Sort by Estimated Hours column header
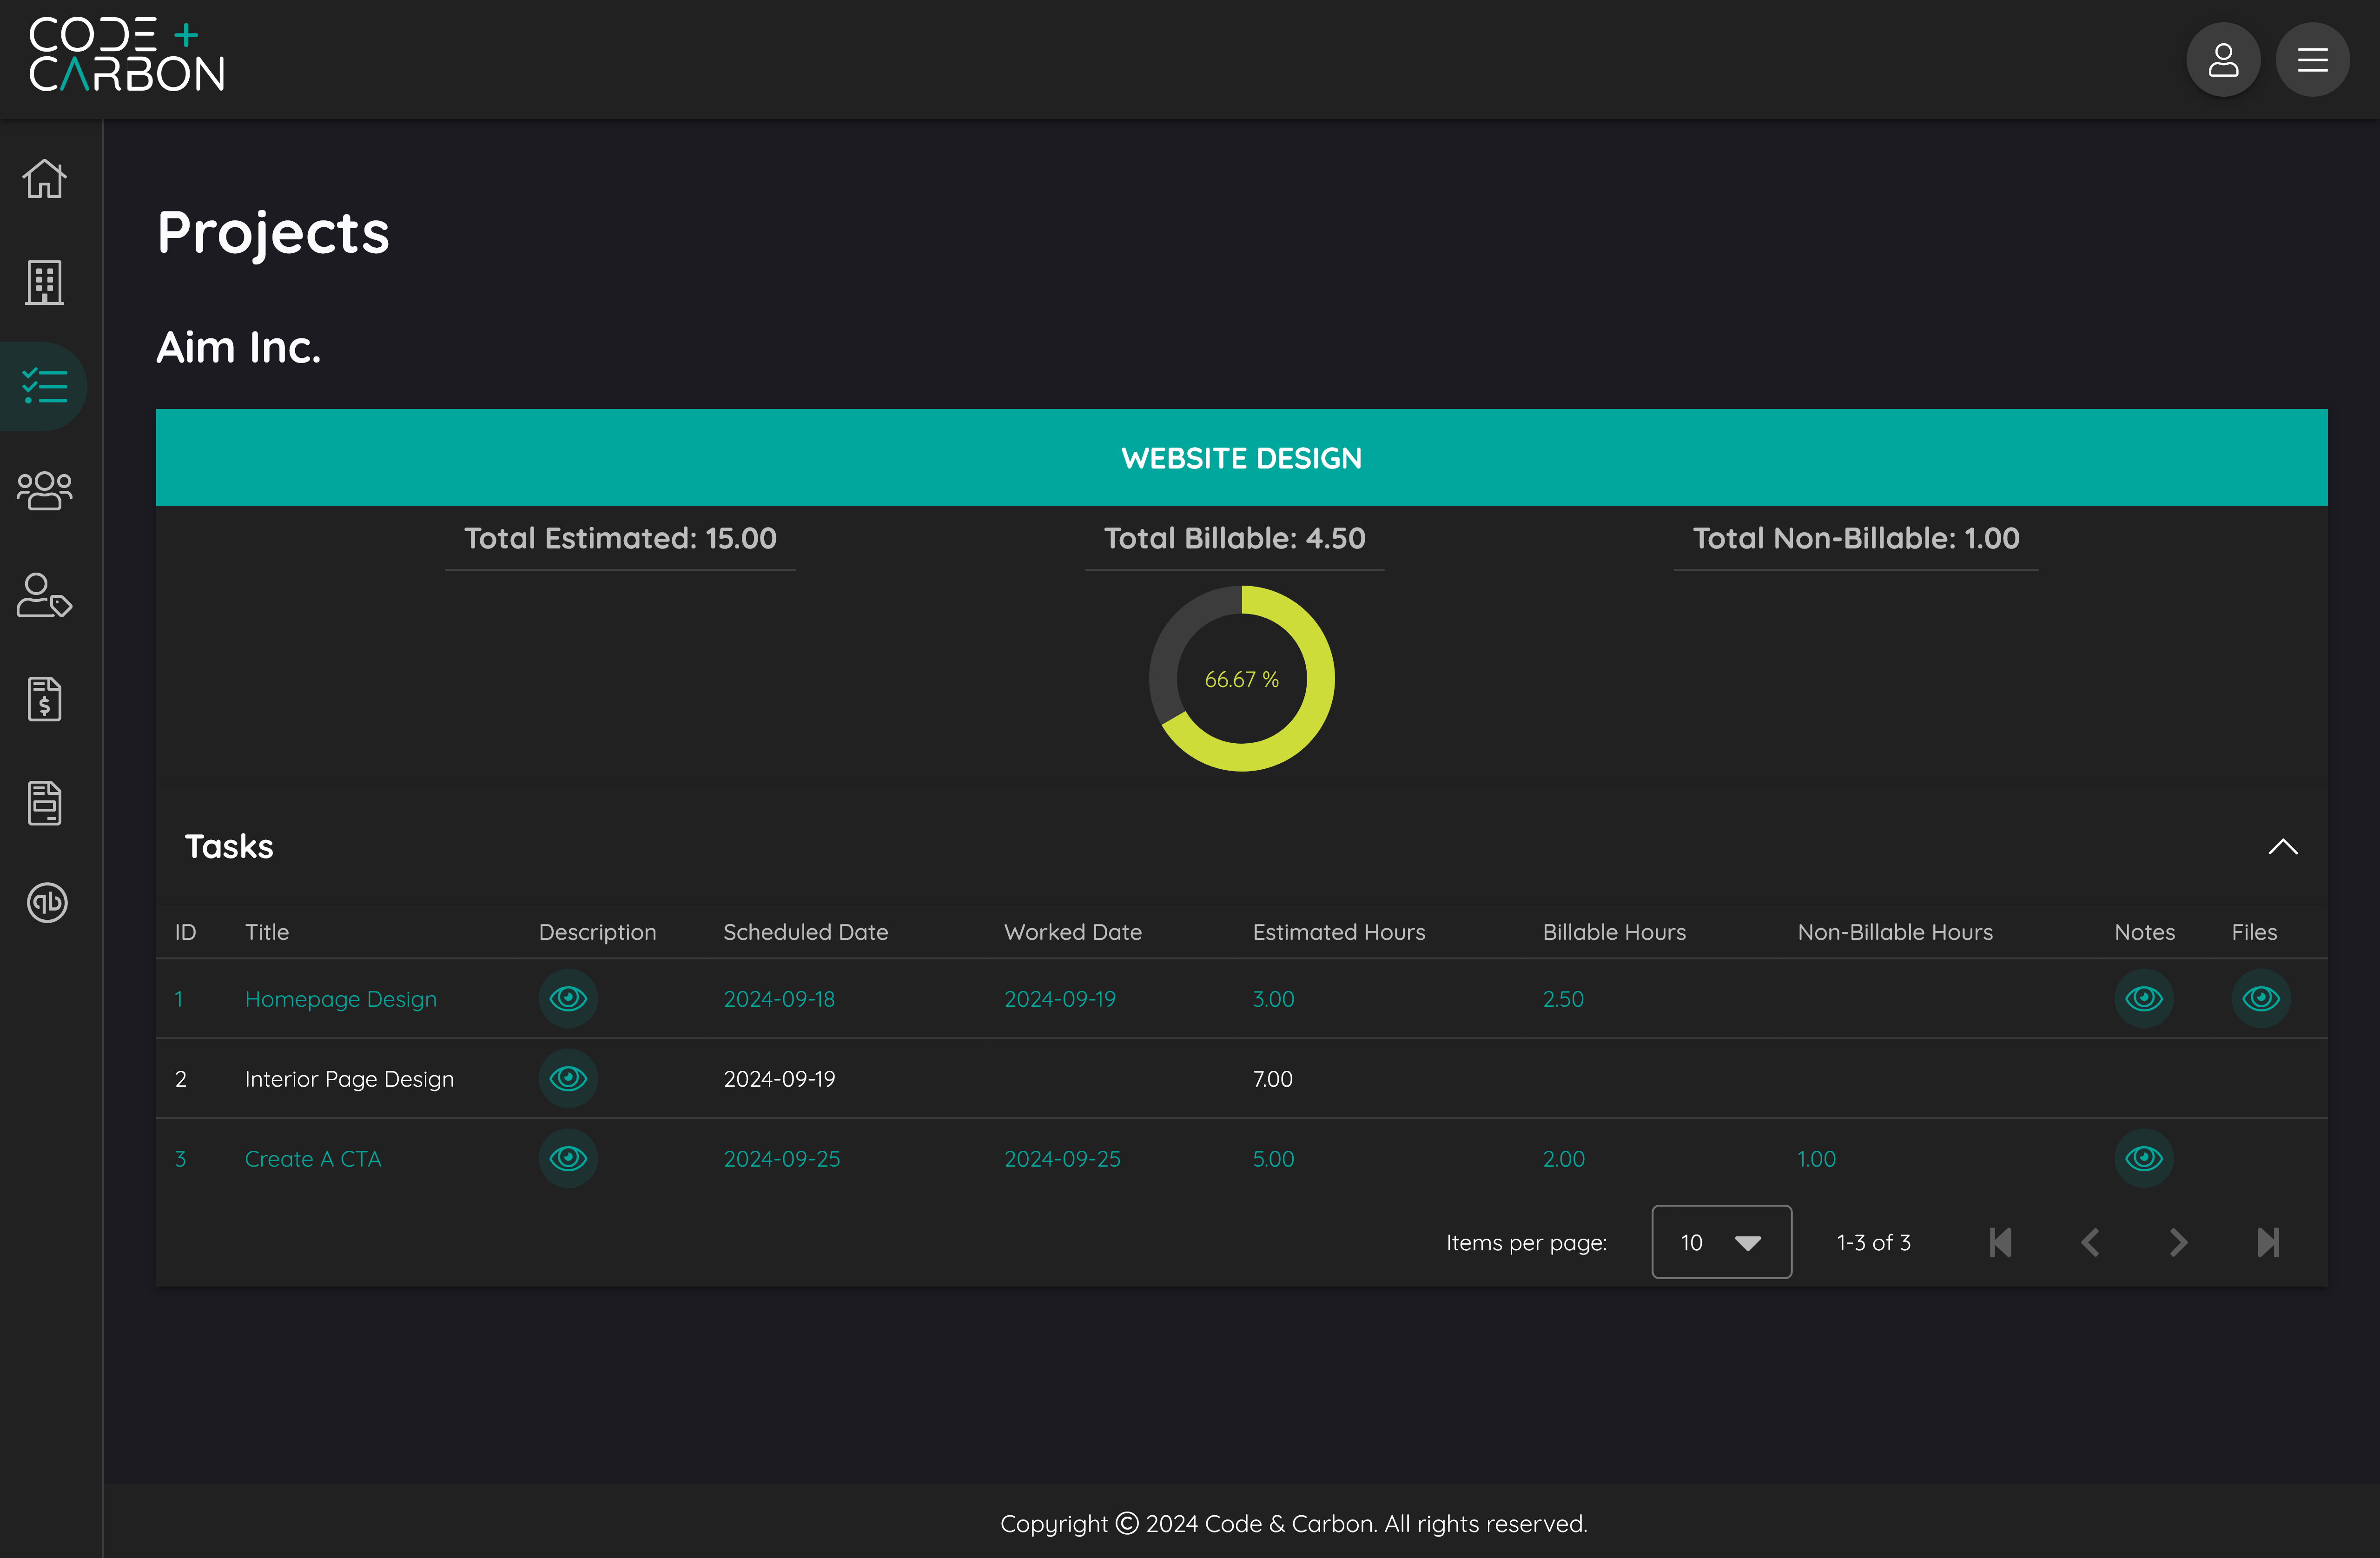Image resolution: width=2380 pixels, height=1558 pixels. [x=1339, y=932]
